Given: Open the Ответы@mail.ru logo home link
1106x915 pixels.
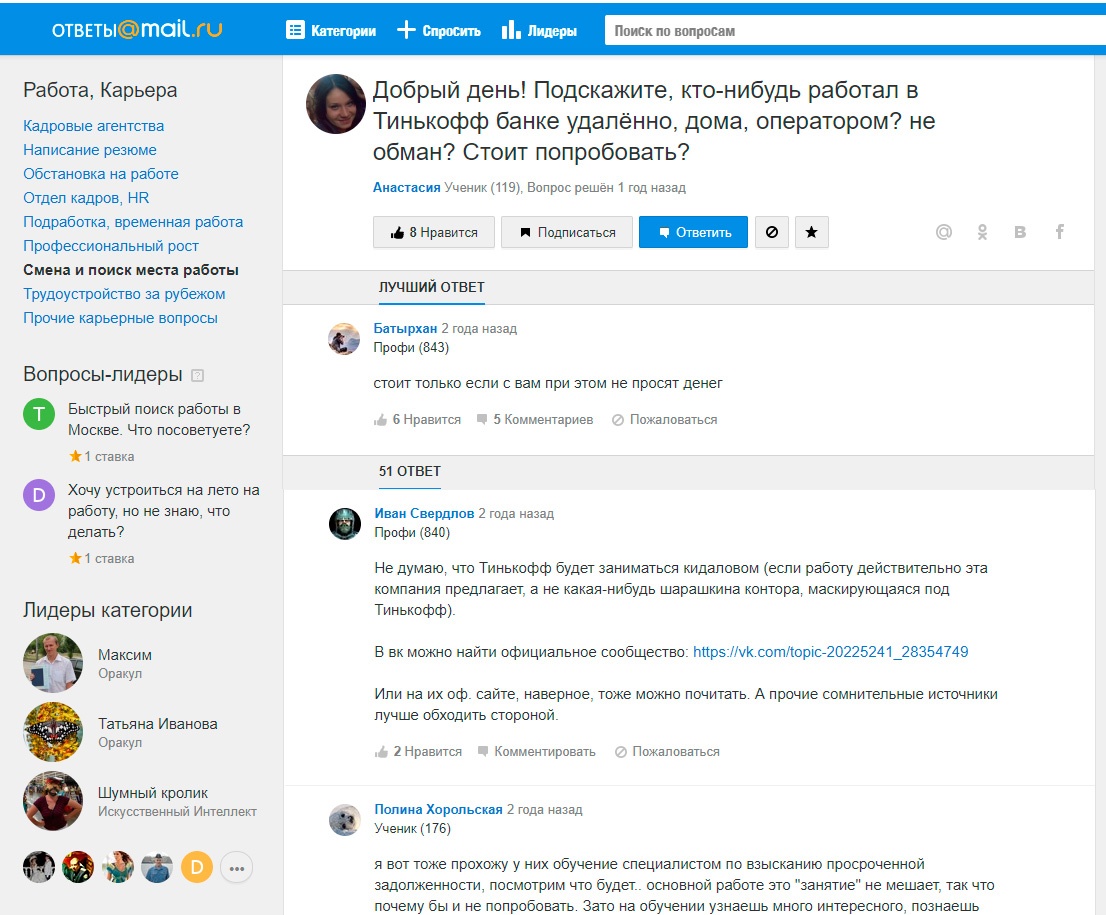Looking at the screenshot, I should (x=137, y=30).
